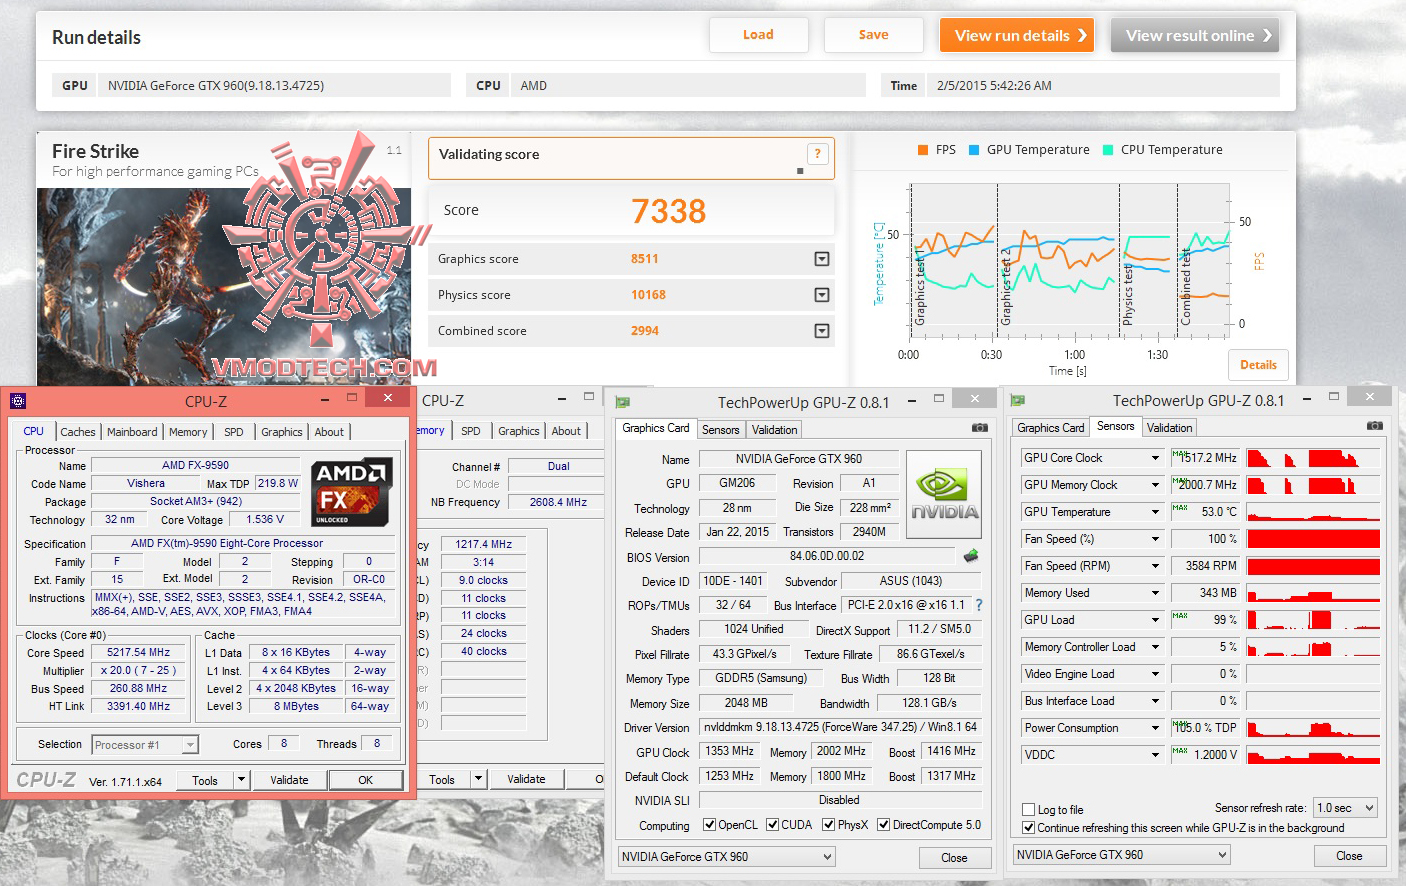The height and width of the screenshot is (886, 1406).
Task: Switch to the Caches tab in CPU-Z
Action: coord(78,432)
